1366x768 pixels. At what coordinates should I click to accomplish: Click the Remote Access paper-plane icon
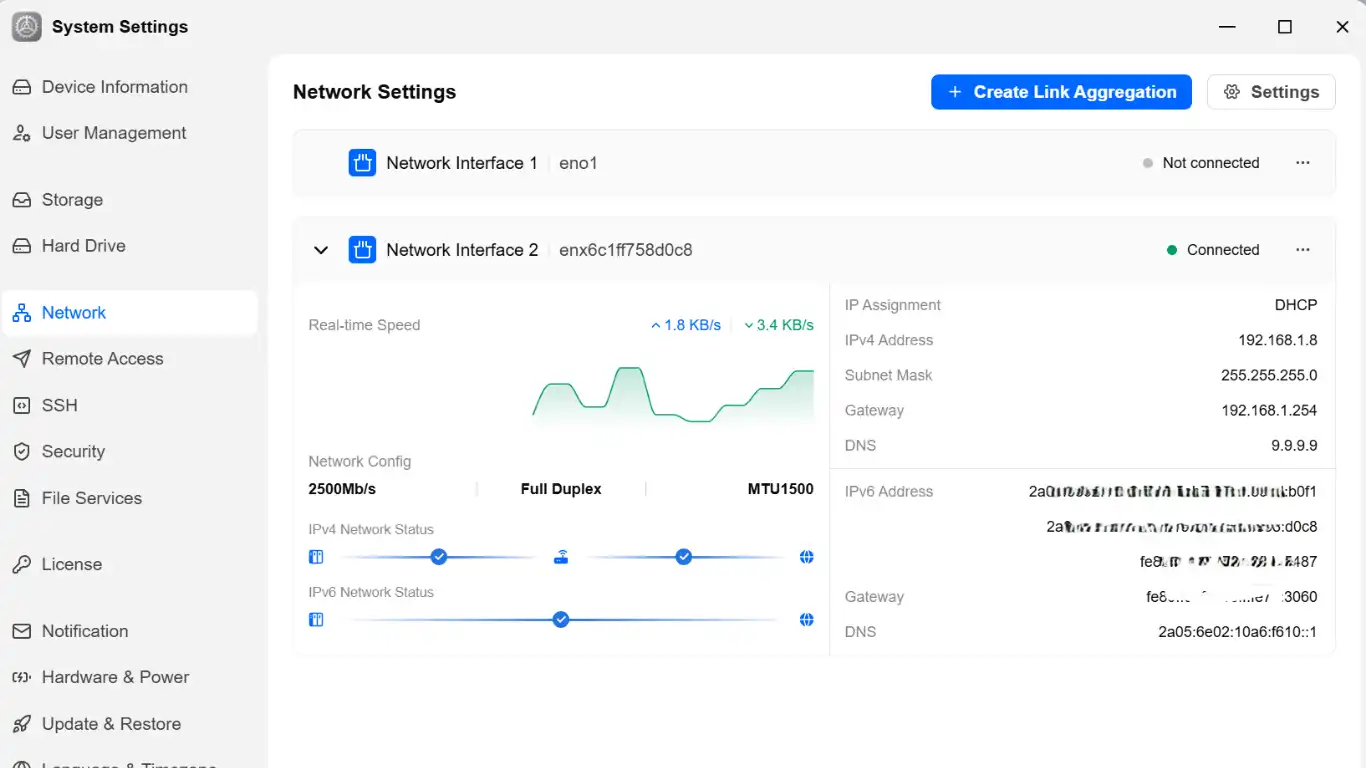21,360
